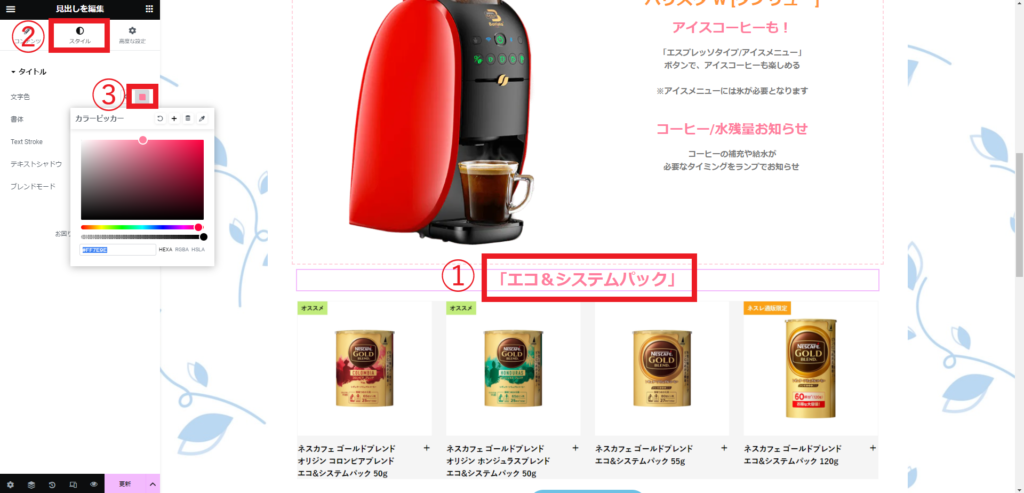
Task: Preview changes with the eye icon
Action: [94, 485]
